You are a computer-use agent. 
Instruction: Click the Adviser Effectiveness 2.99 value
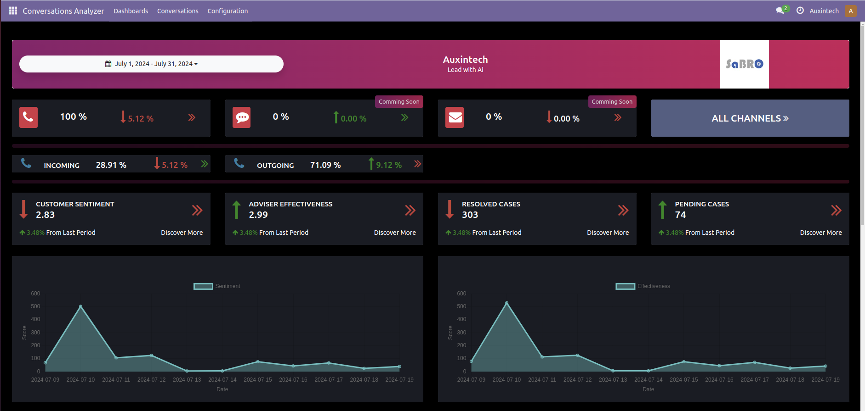(x=258, y=215)
